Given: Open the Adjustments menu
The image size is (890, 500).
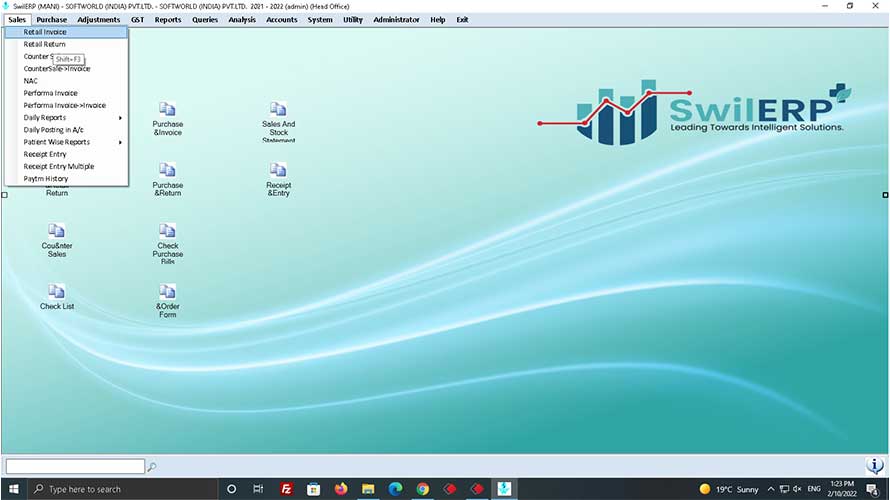Looking at the screenshot, I should click(99, 19).
